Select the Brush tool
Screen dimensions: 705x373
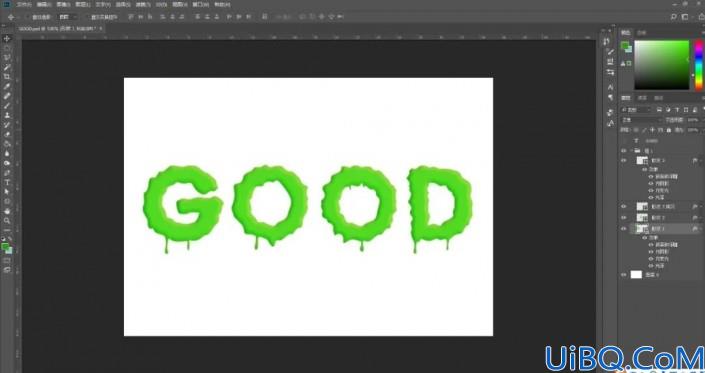tap(7, 106)
